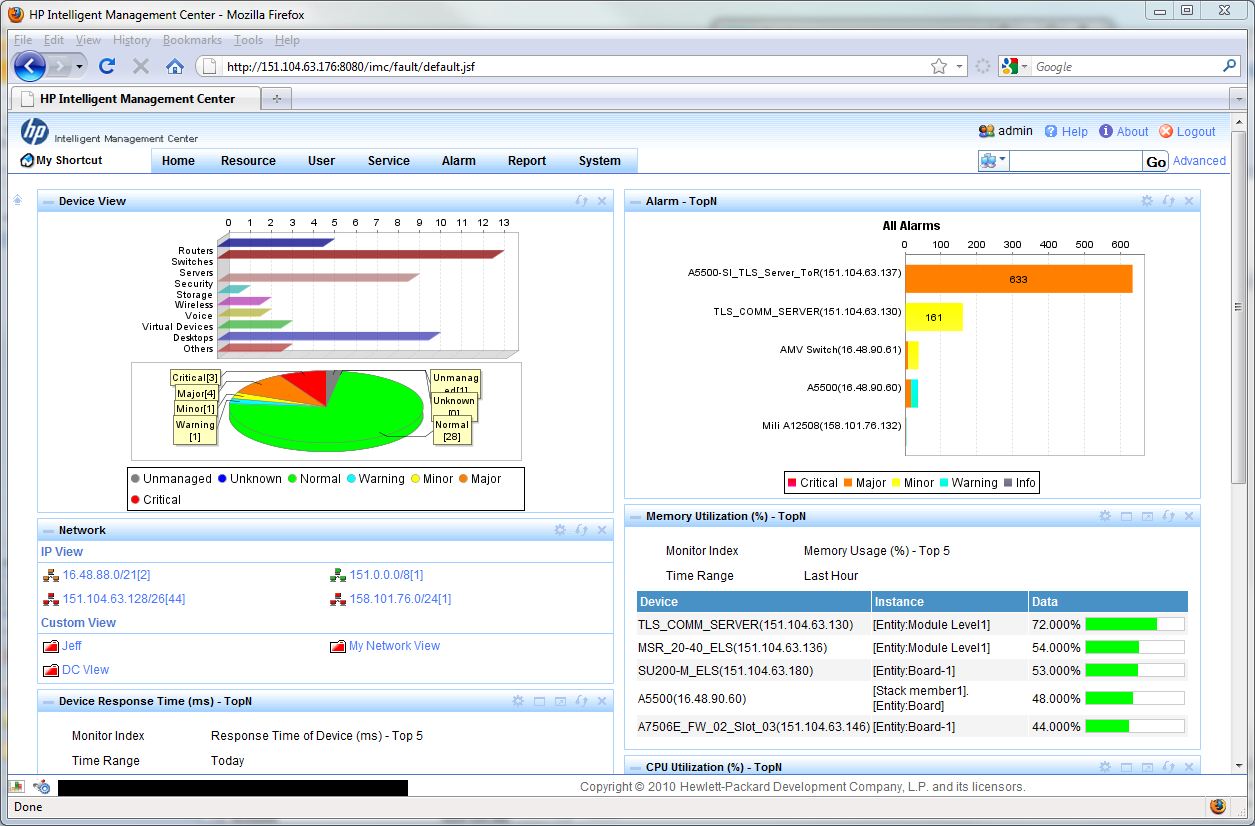The height and width of the screenshot is (826, 1255).
Task: Open Memory Utilization settings gear
Action: tap(1105, 516)
